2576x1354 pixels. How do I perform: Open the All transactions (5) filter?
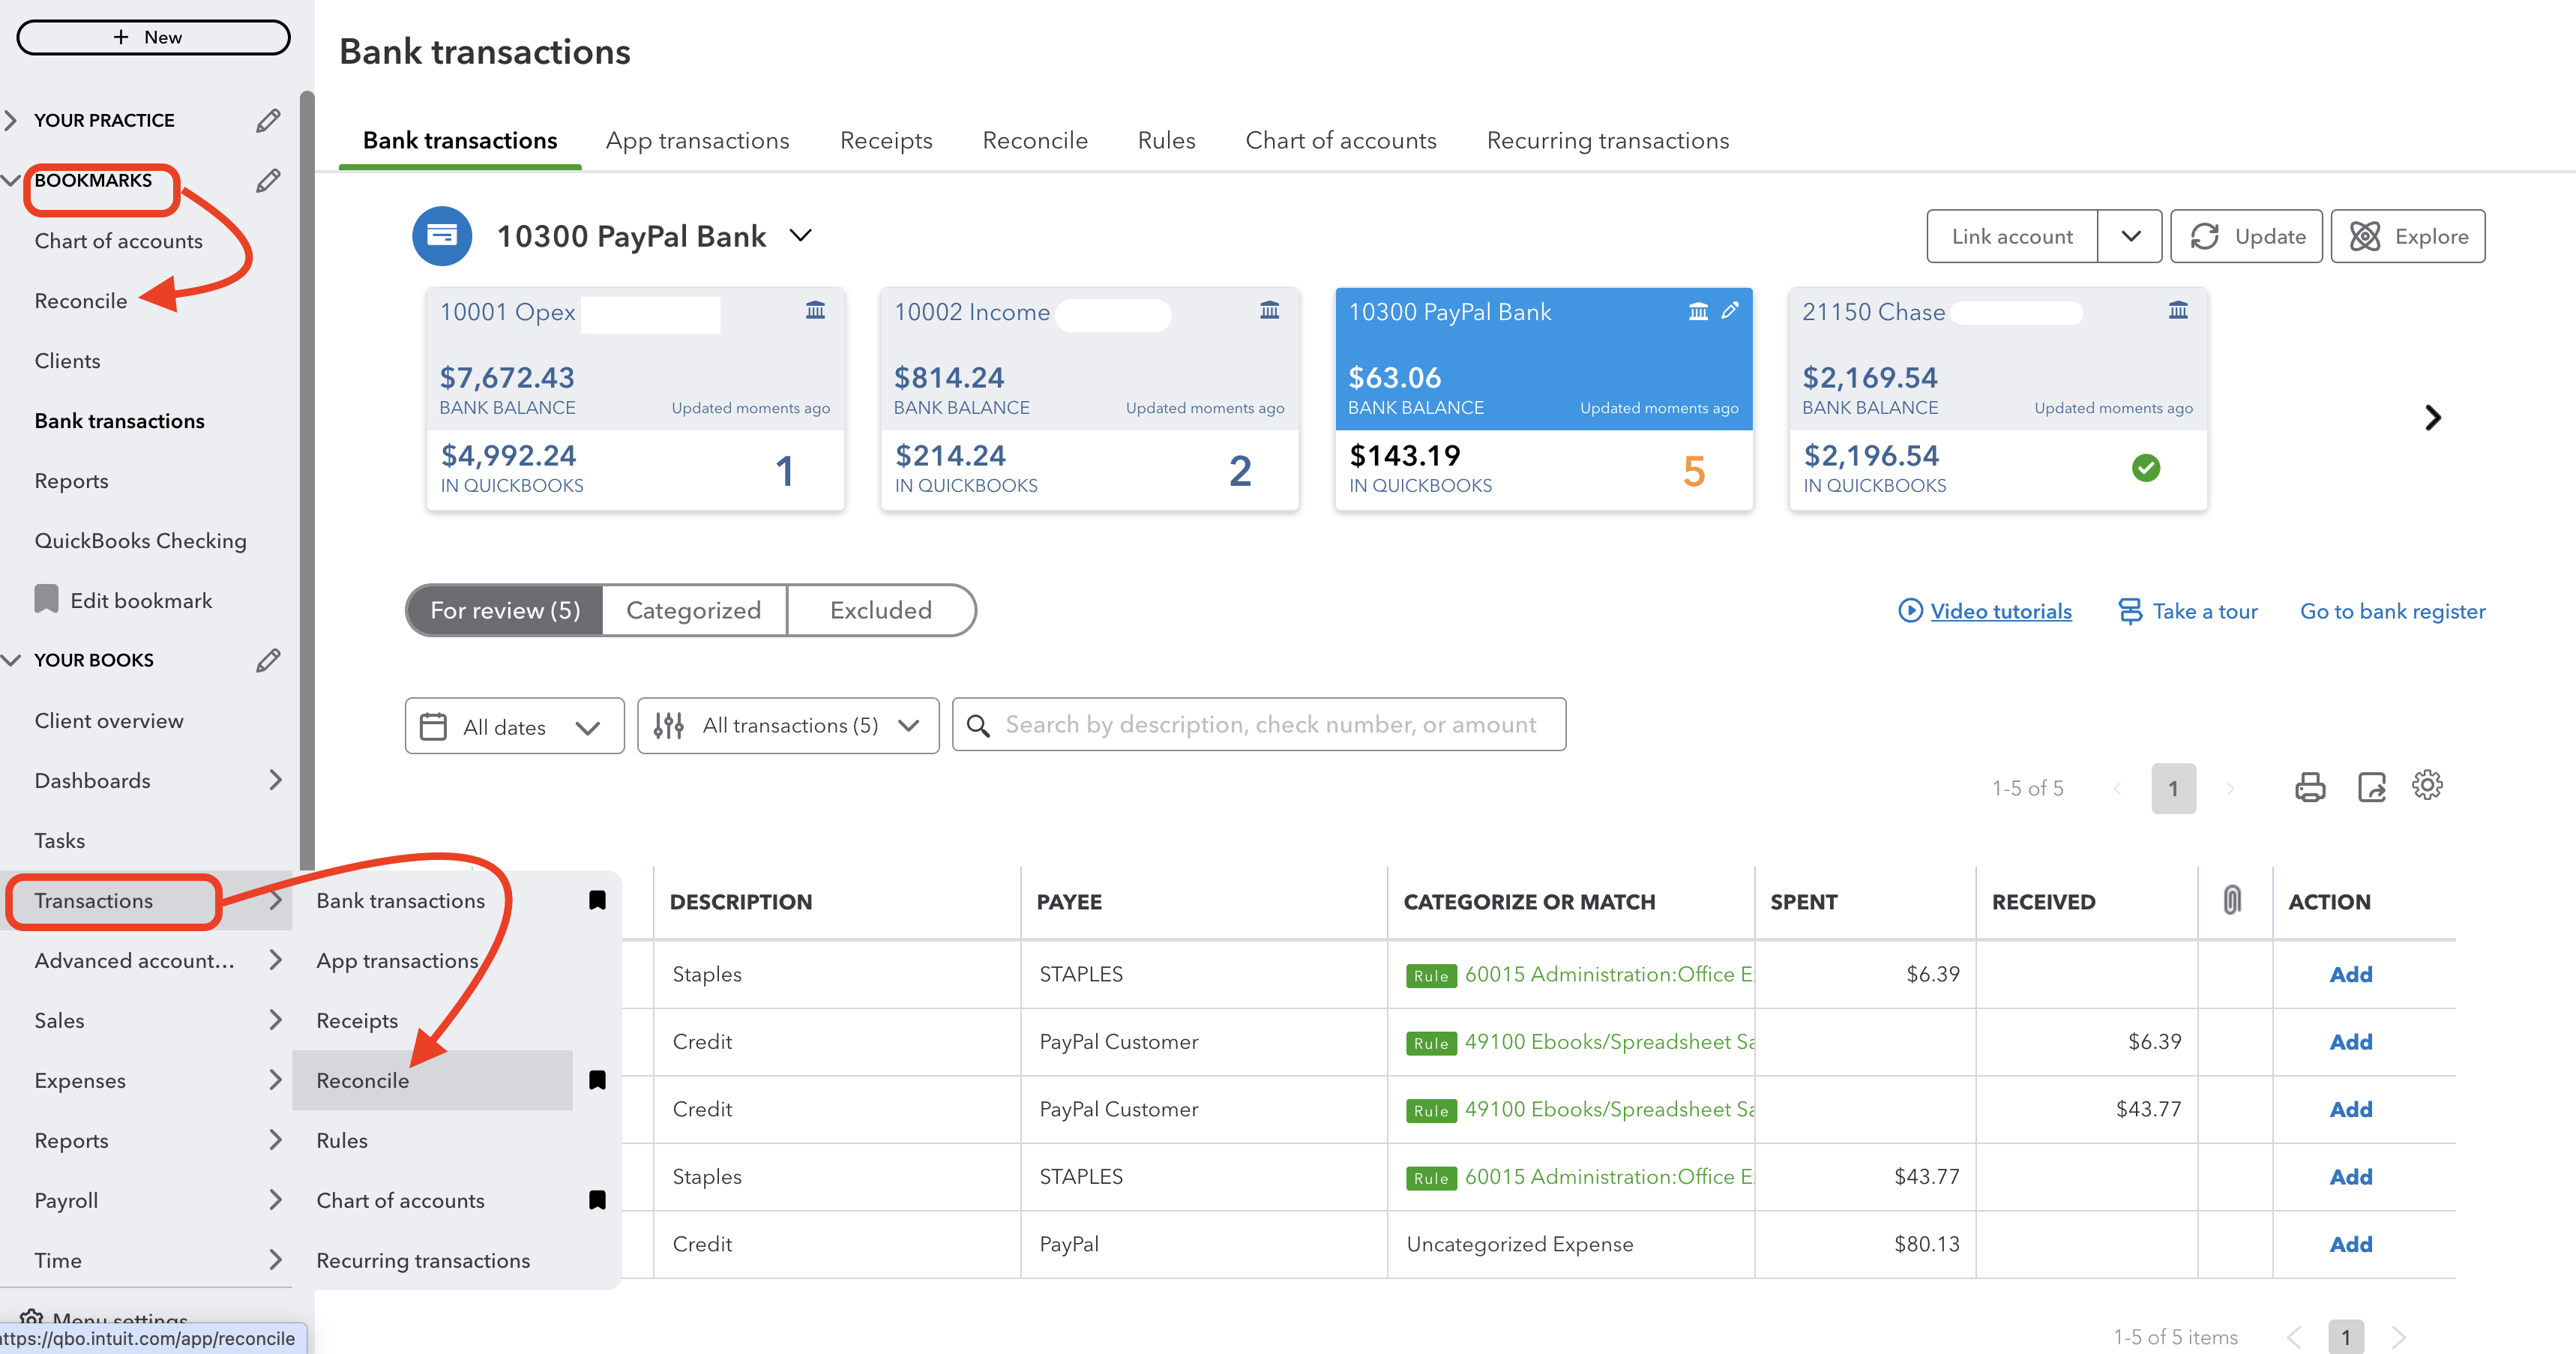tap(788, 726)
